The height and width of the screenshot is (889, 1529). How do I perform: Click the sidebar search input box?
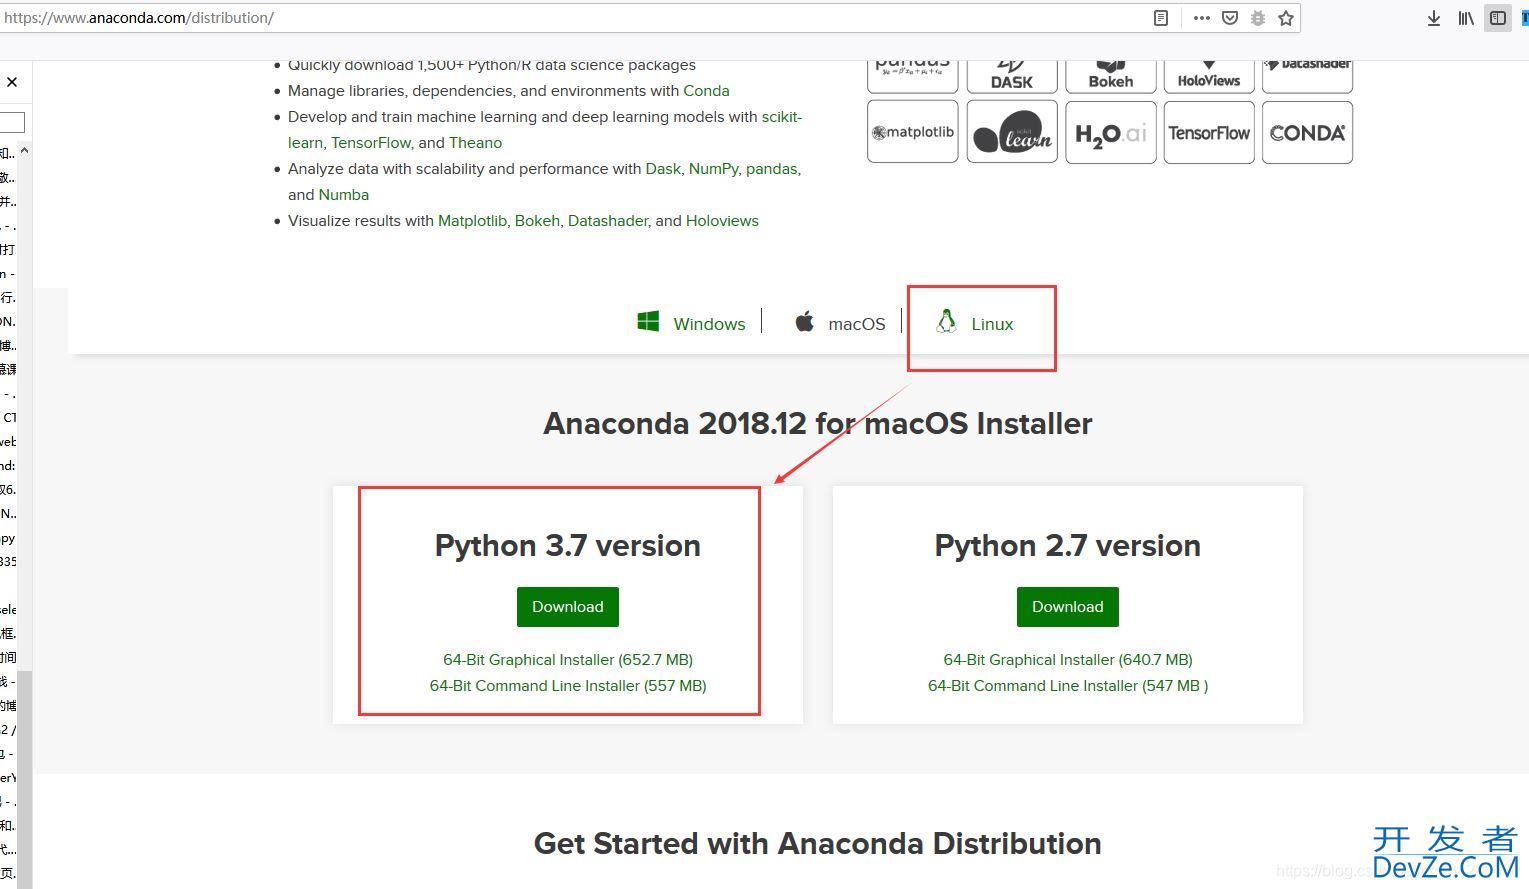point(11,122)
